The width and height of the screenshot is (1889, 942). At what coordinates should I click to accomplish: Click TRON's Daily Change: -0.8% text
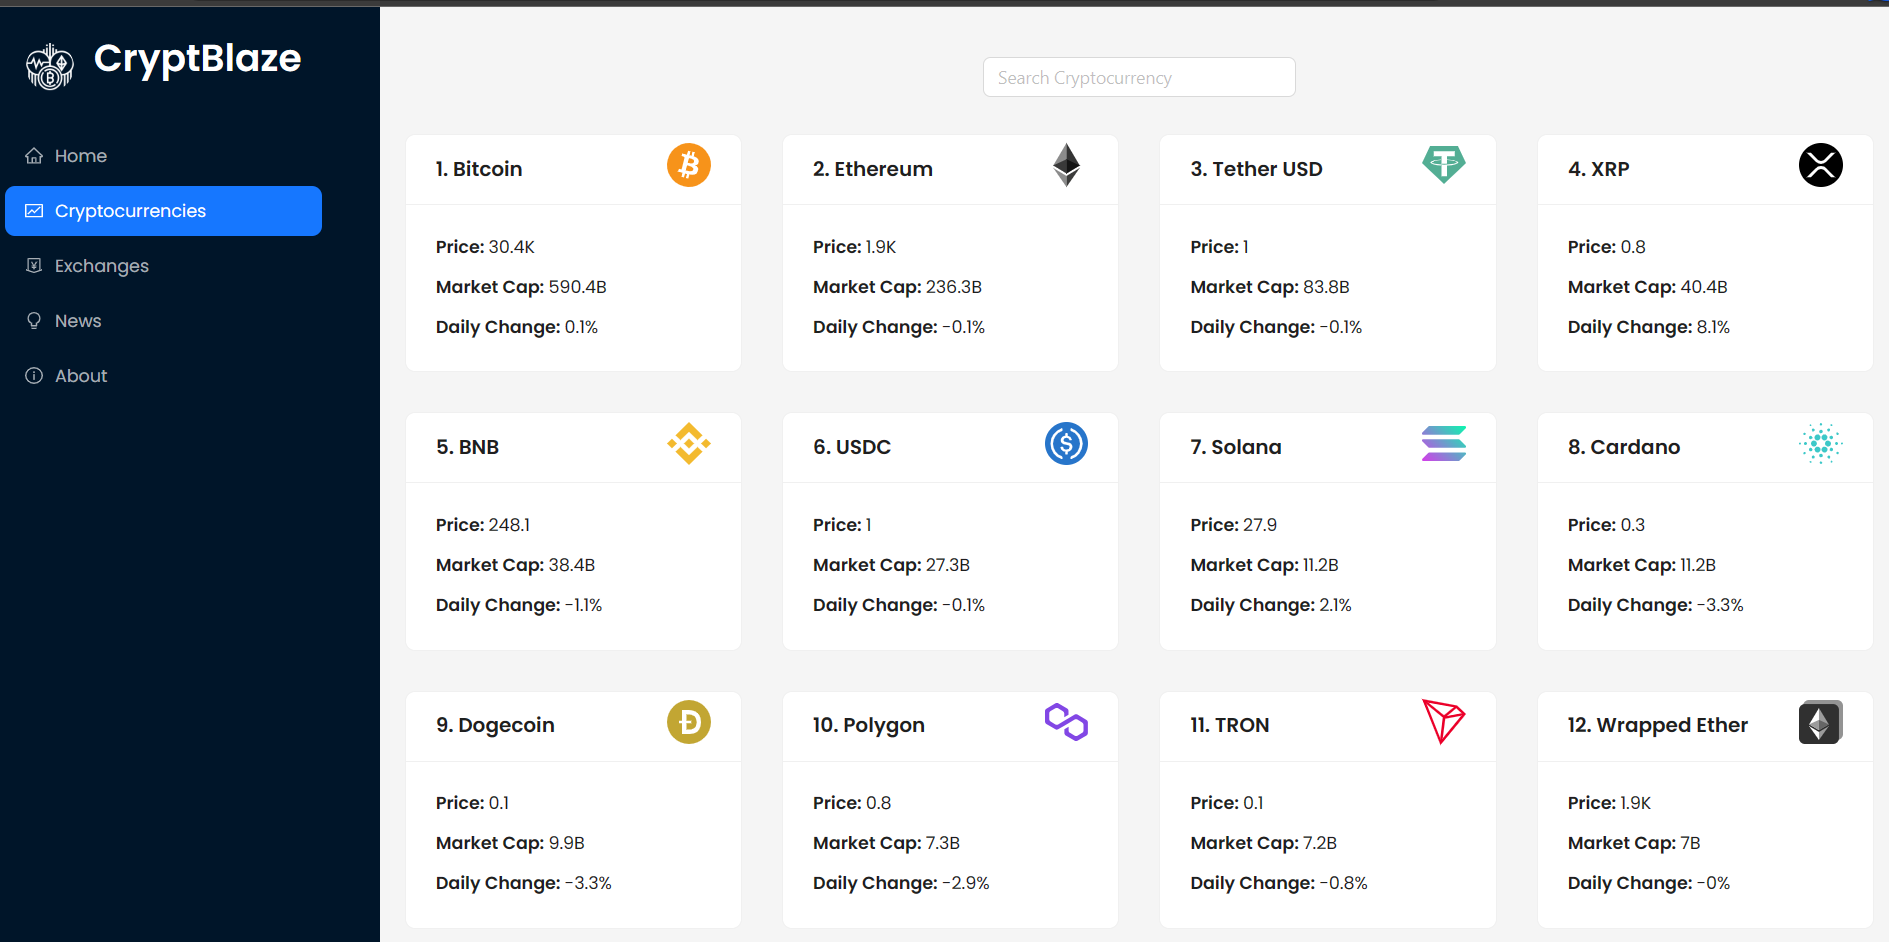coord(1279,883)
